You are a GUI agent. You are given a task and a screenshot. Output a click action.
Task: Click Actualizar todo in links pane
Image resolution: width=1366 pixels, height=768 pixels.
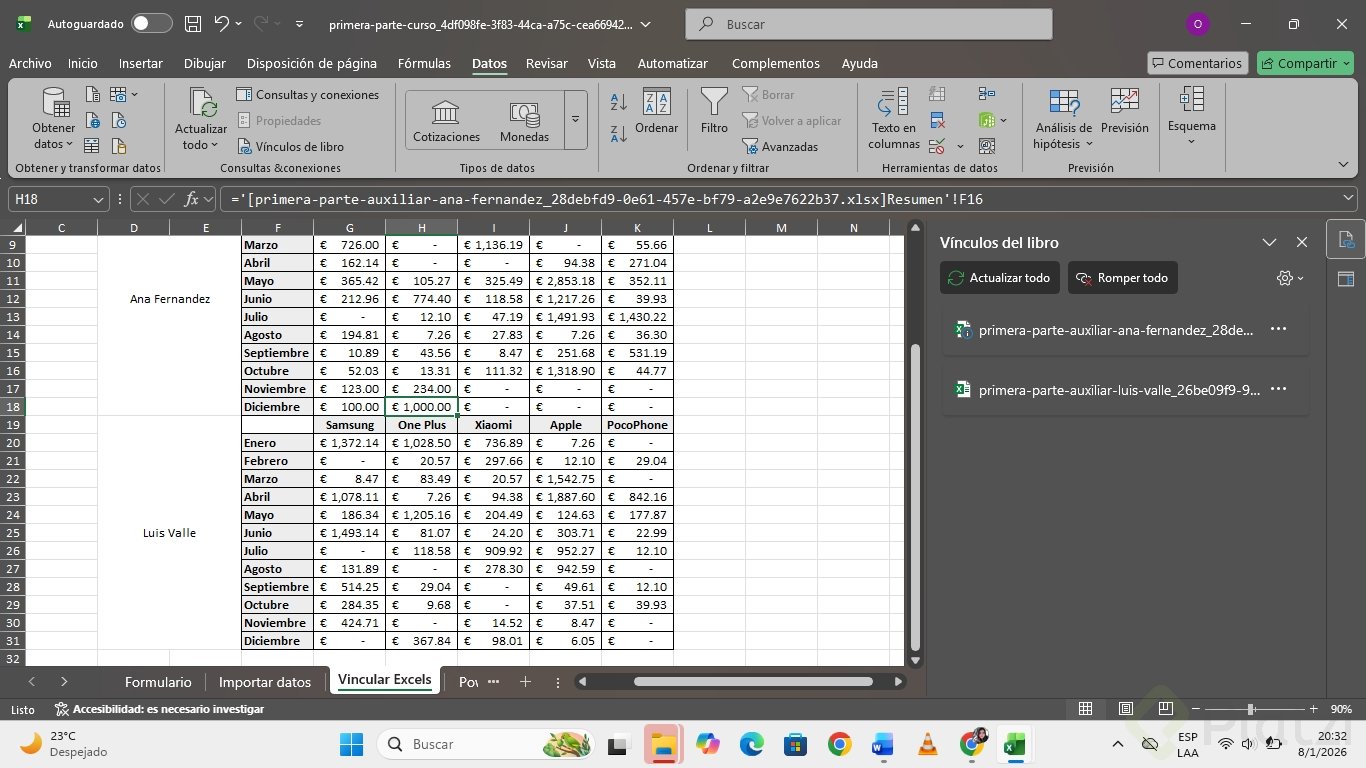(x=999, y=278)
